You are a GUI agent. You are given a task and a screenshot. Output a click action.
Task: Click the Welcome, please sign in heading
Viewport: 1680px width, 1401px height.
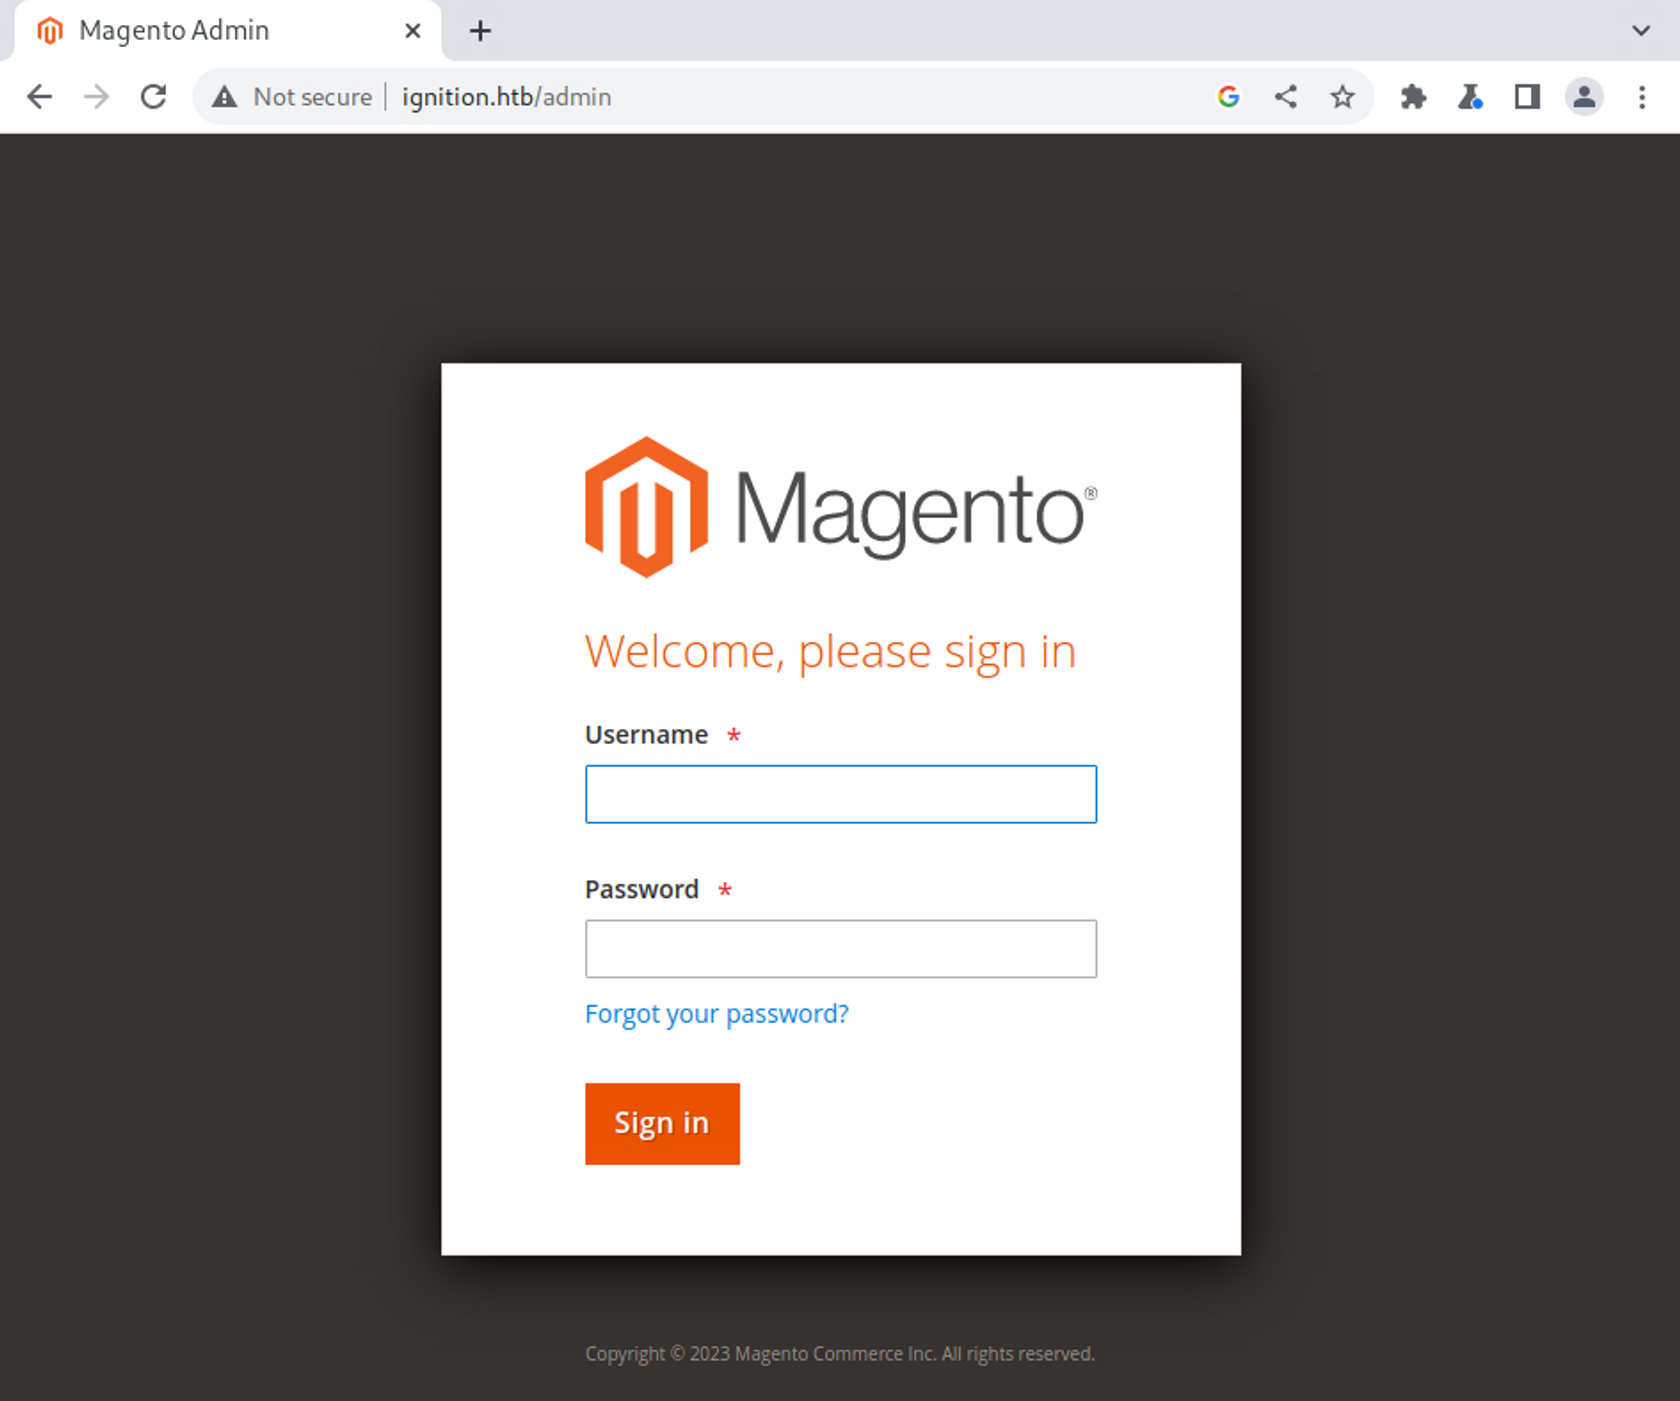pyautogui.click(x=830, y=652)
